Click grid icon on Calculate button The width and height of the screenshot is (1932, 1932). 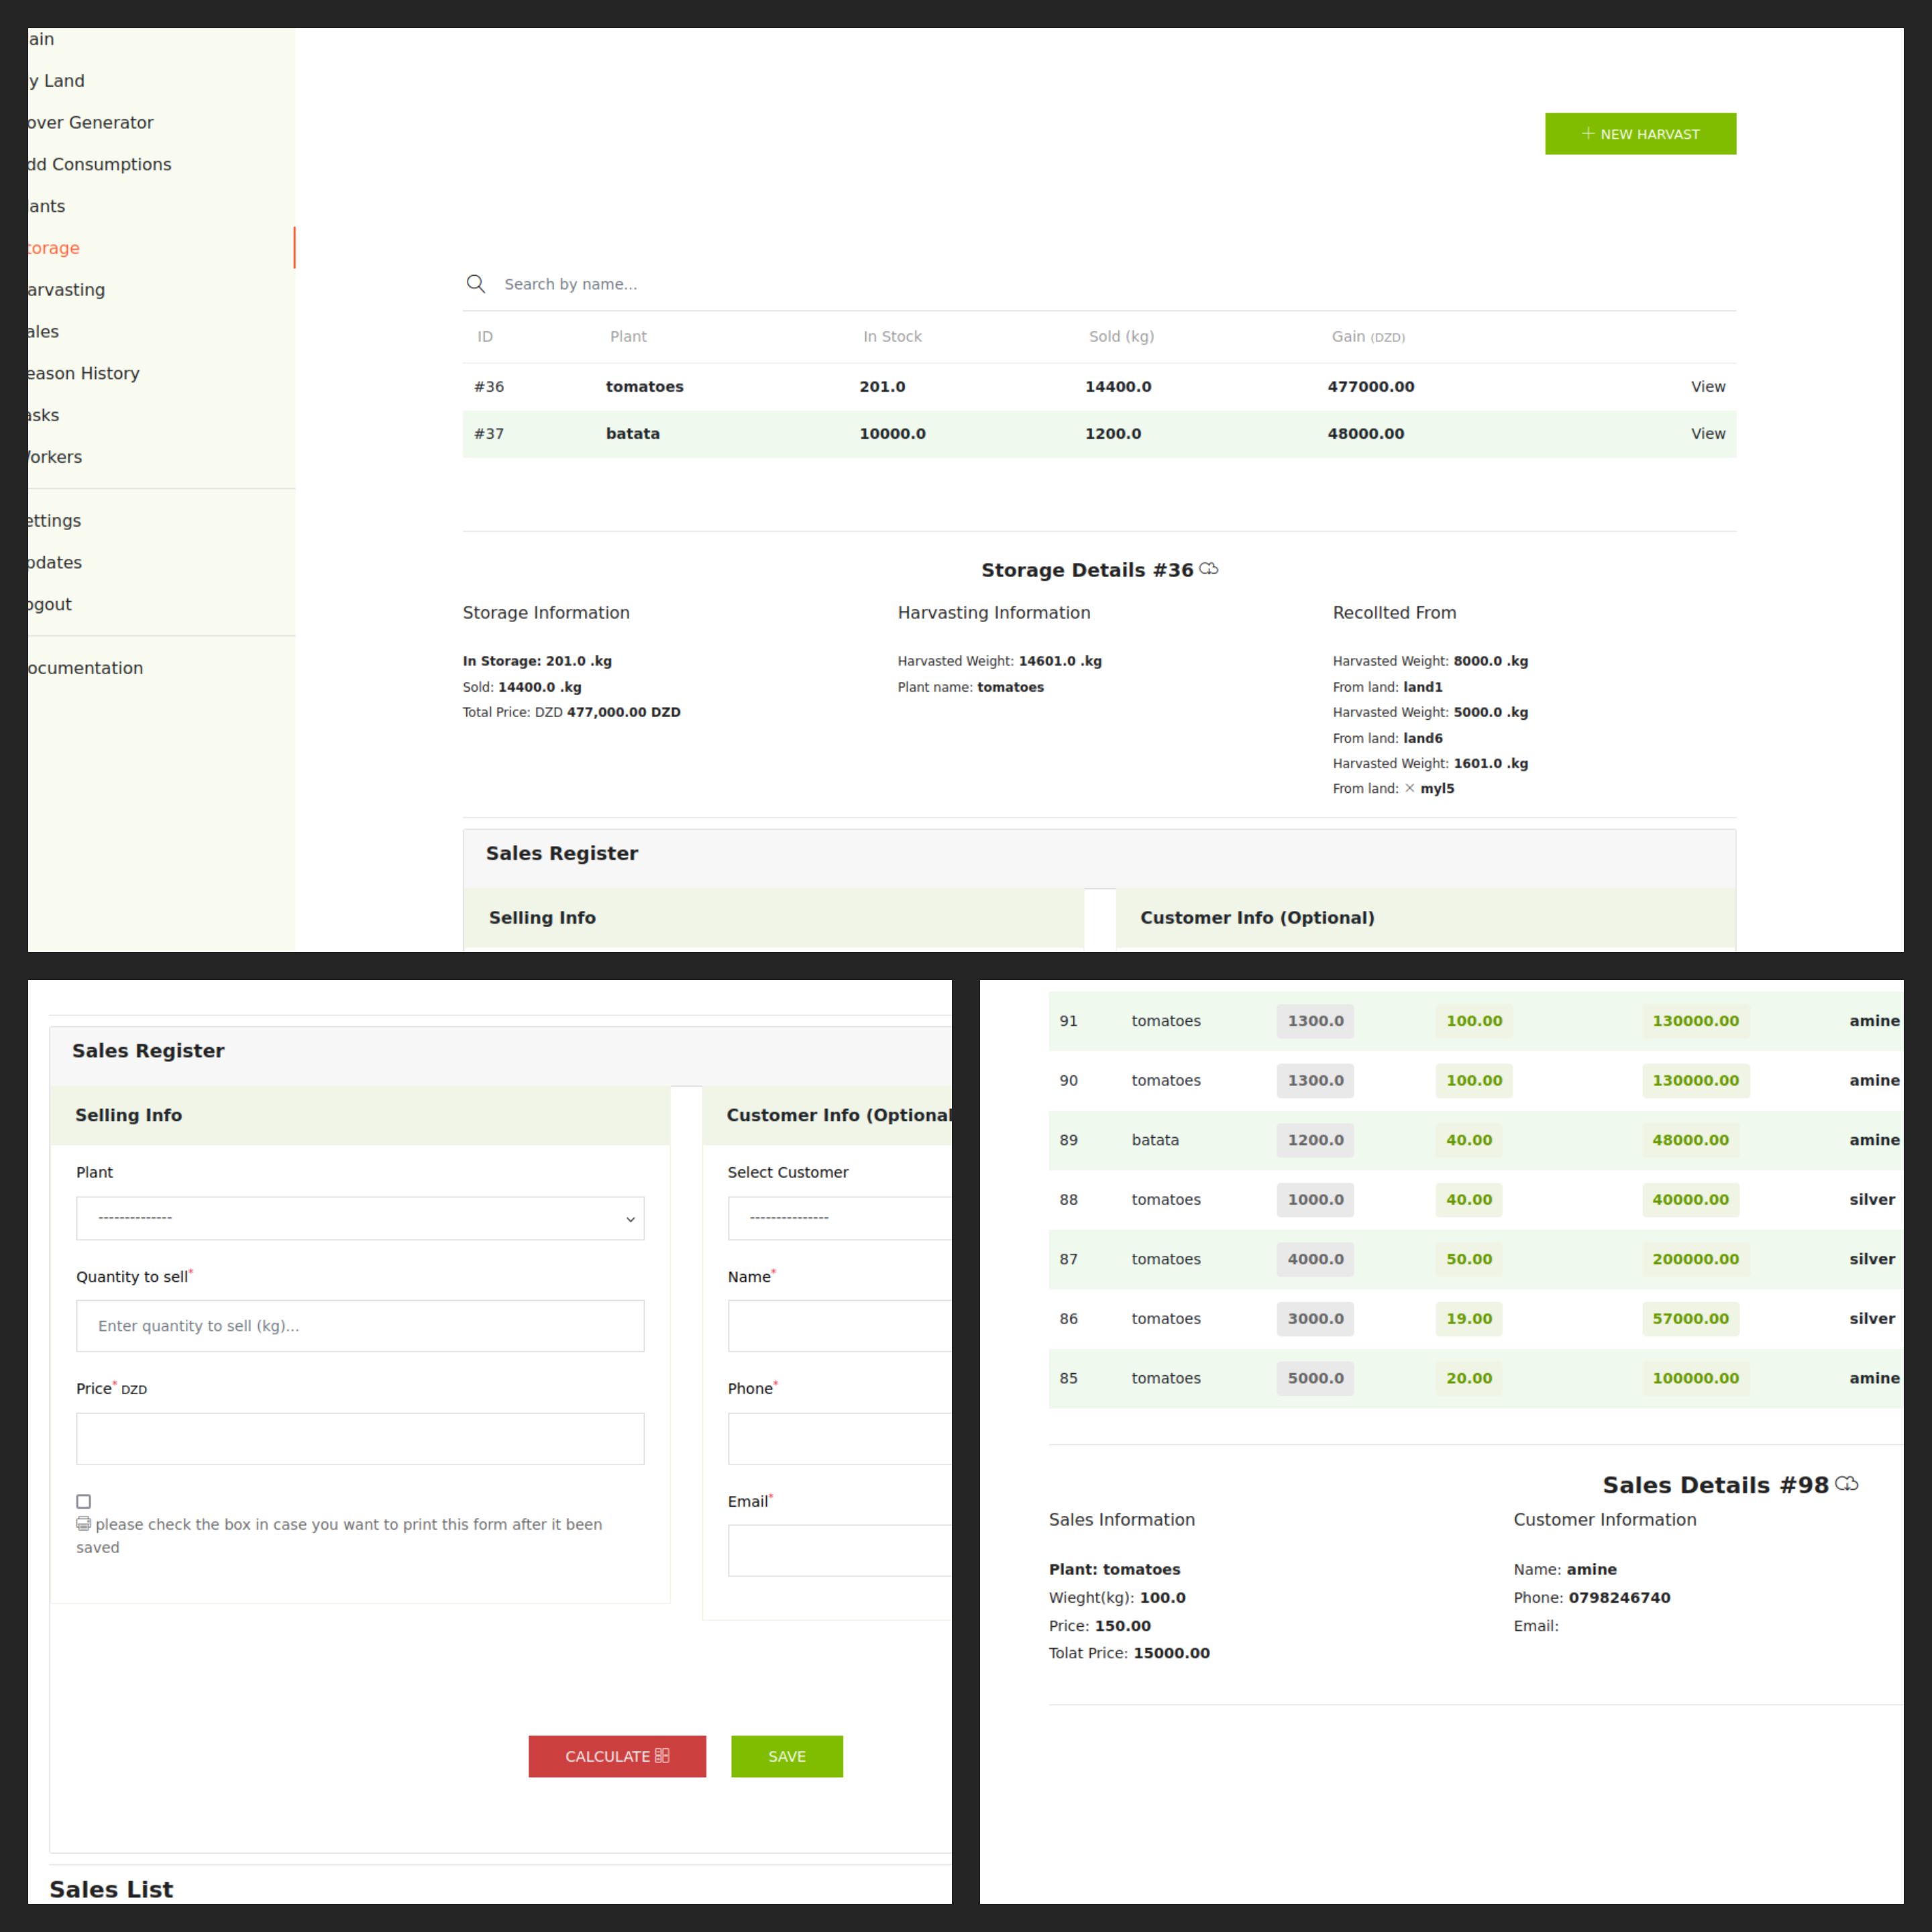662,1756
